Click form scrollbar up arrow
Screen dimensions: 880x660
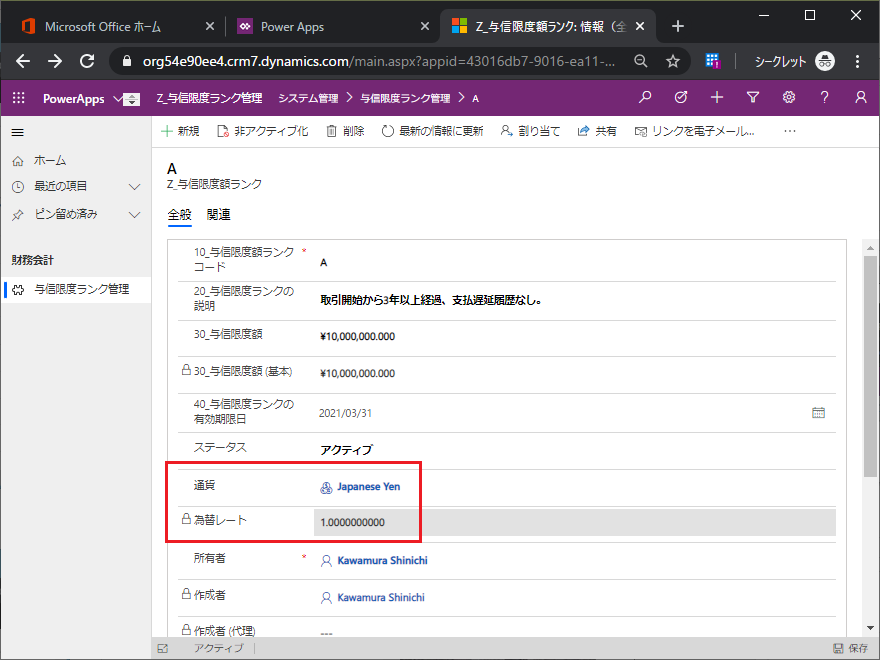click(x=870, y=248)
